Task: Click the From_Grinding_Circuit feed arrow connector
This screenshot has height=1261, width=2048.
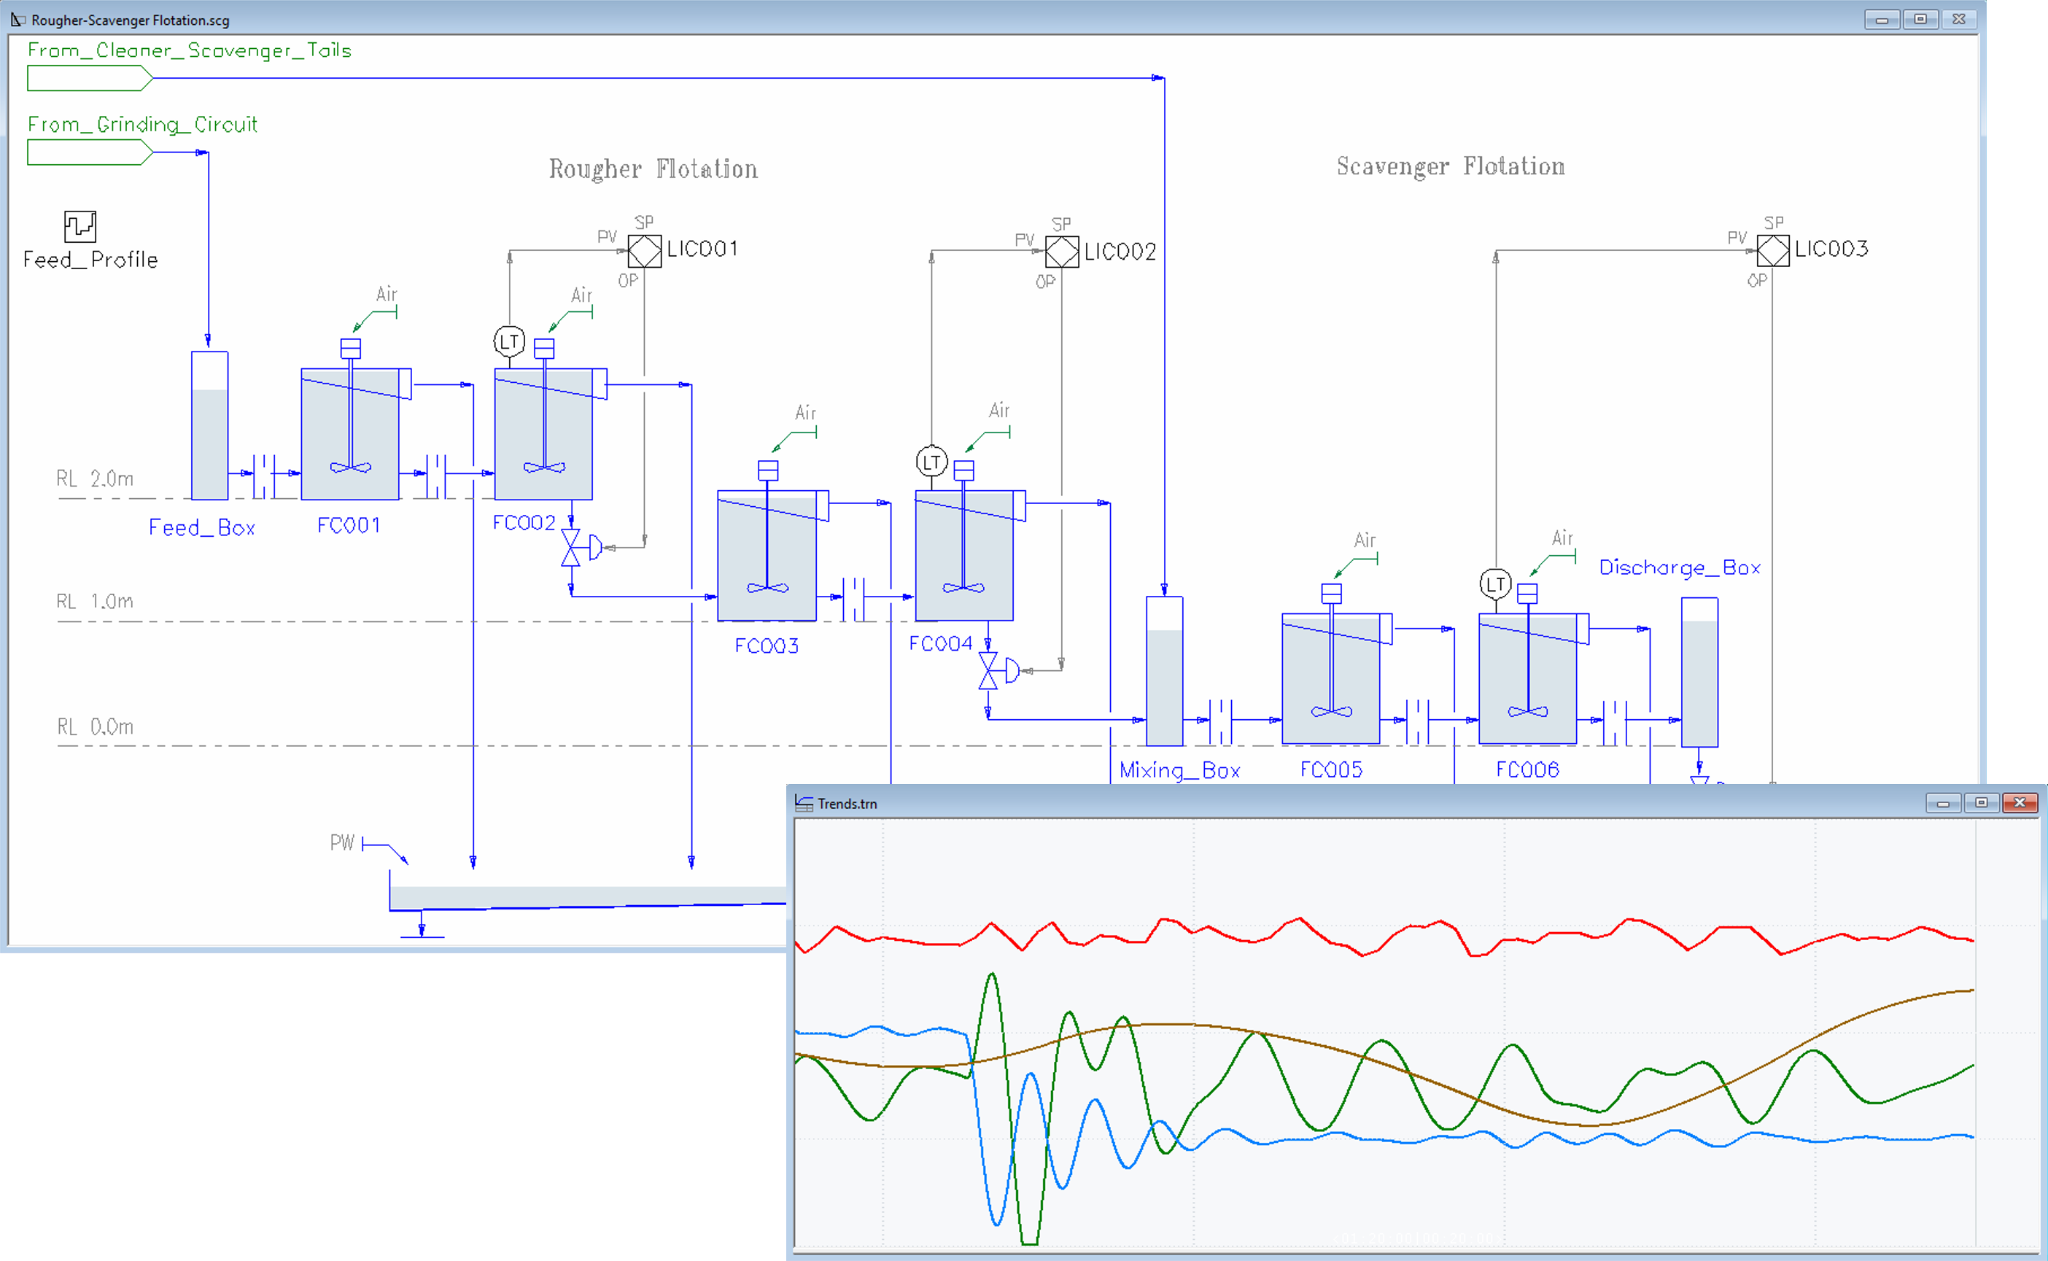Action: tap(90, 152)
